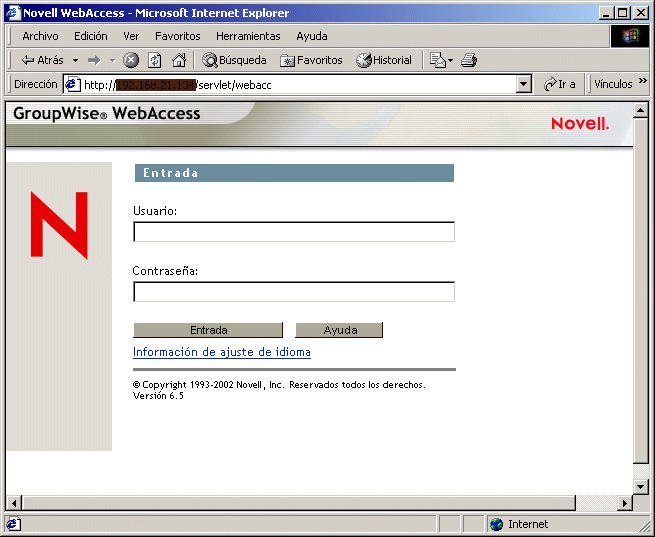655x537 pixels.
Task: Click the Novell logo in page header
Action: [580, 124]
